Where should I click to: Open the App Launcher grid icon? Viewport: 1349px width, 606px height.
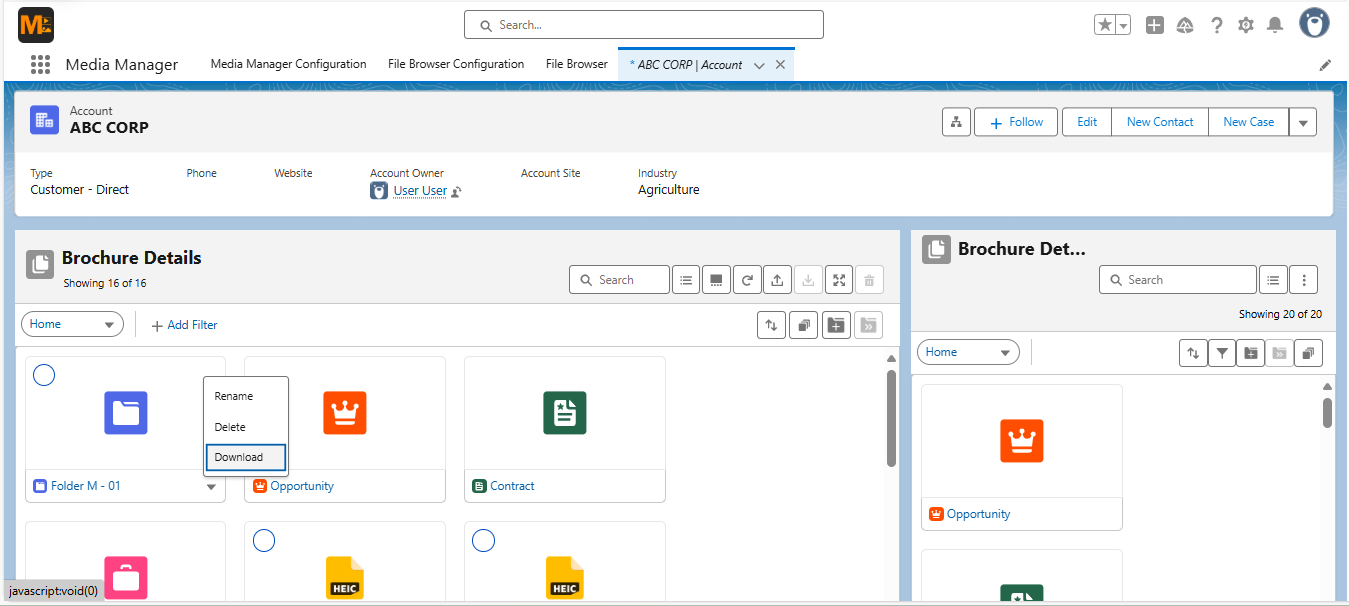point(40,64)
